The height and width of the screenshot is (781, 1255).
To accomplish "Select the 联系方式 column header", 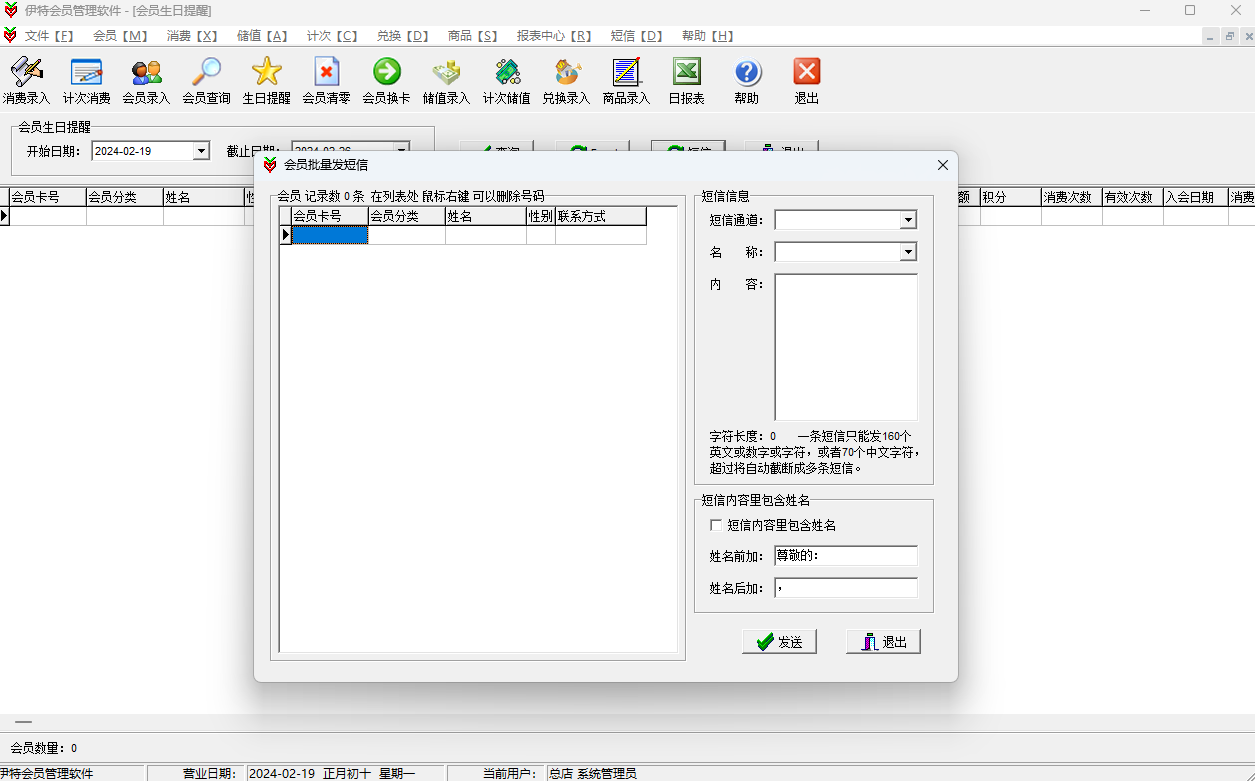I will pyautogui.click(x=600, y=216).
